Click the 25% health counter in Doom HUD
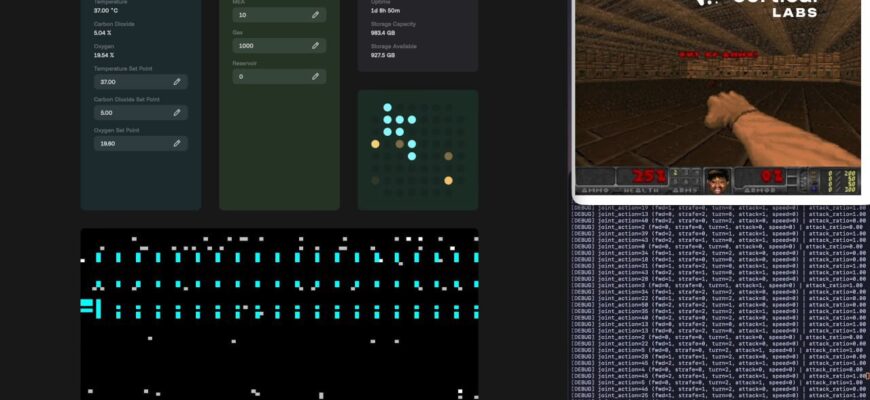870x400 pixels. pyautogui.click(x=649, y=176)
